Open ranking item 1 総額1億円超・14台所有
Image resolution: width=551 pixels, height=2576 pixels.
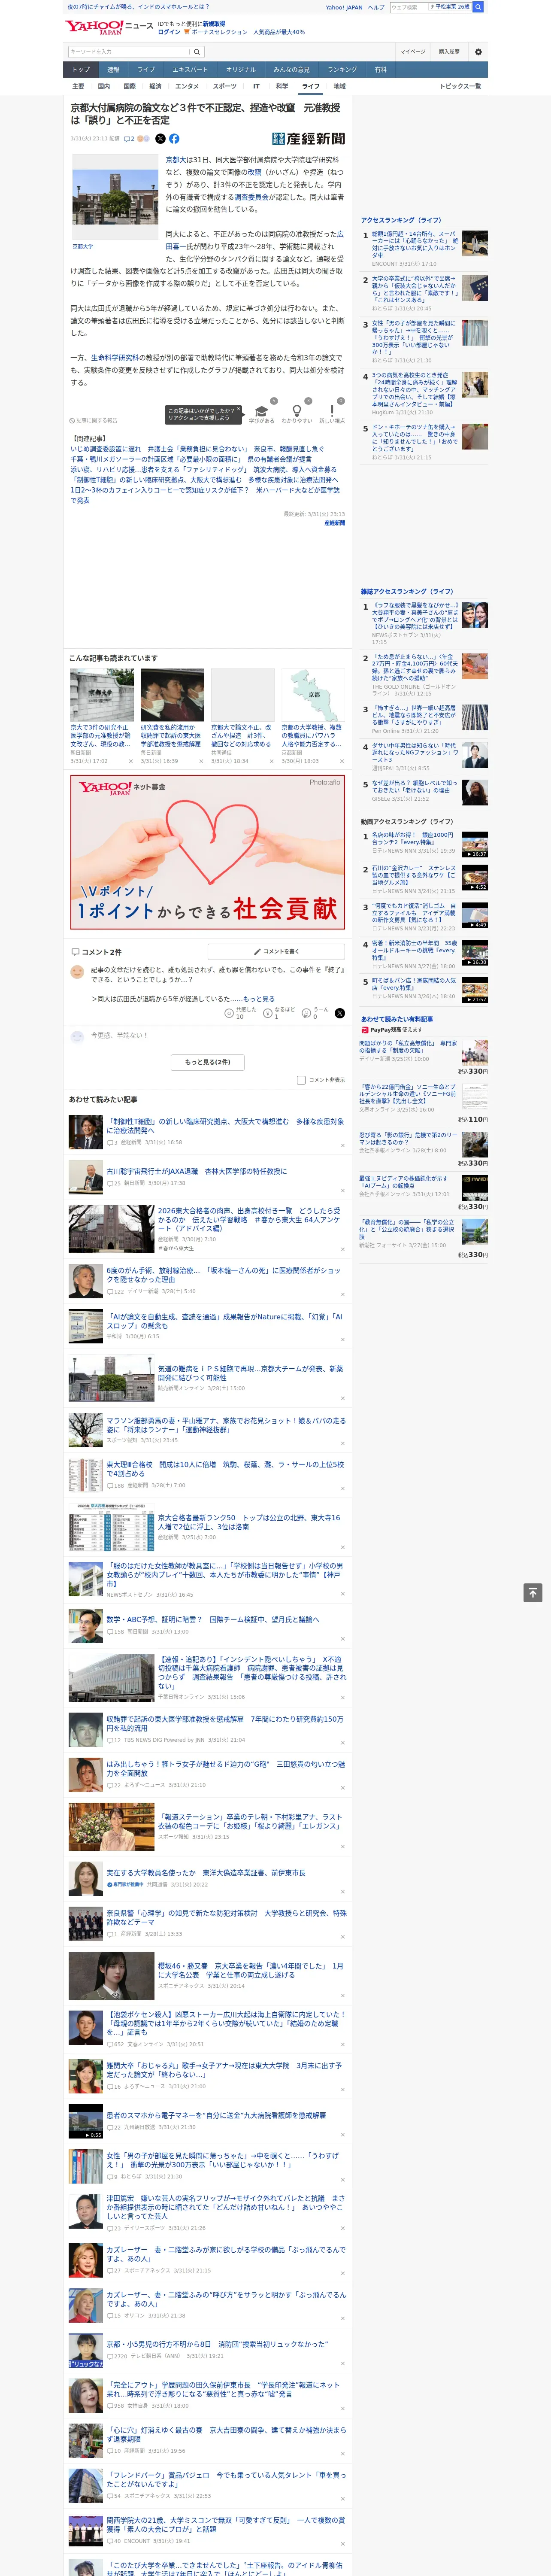pos(414,244)
